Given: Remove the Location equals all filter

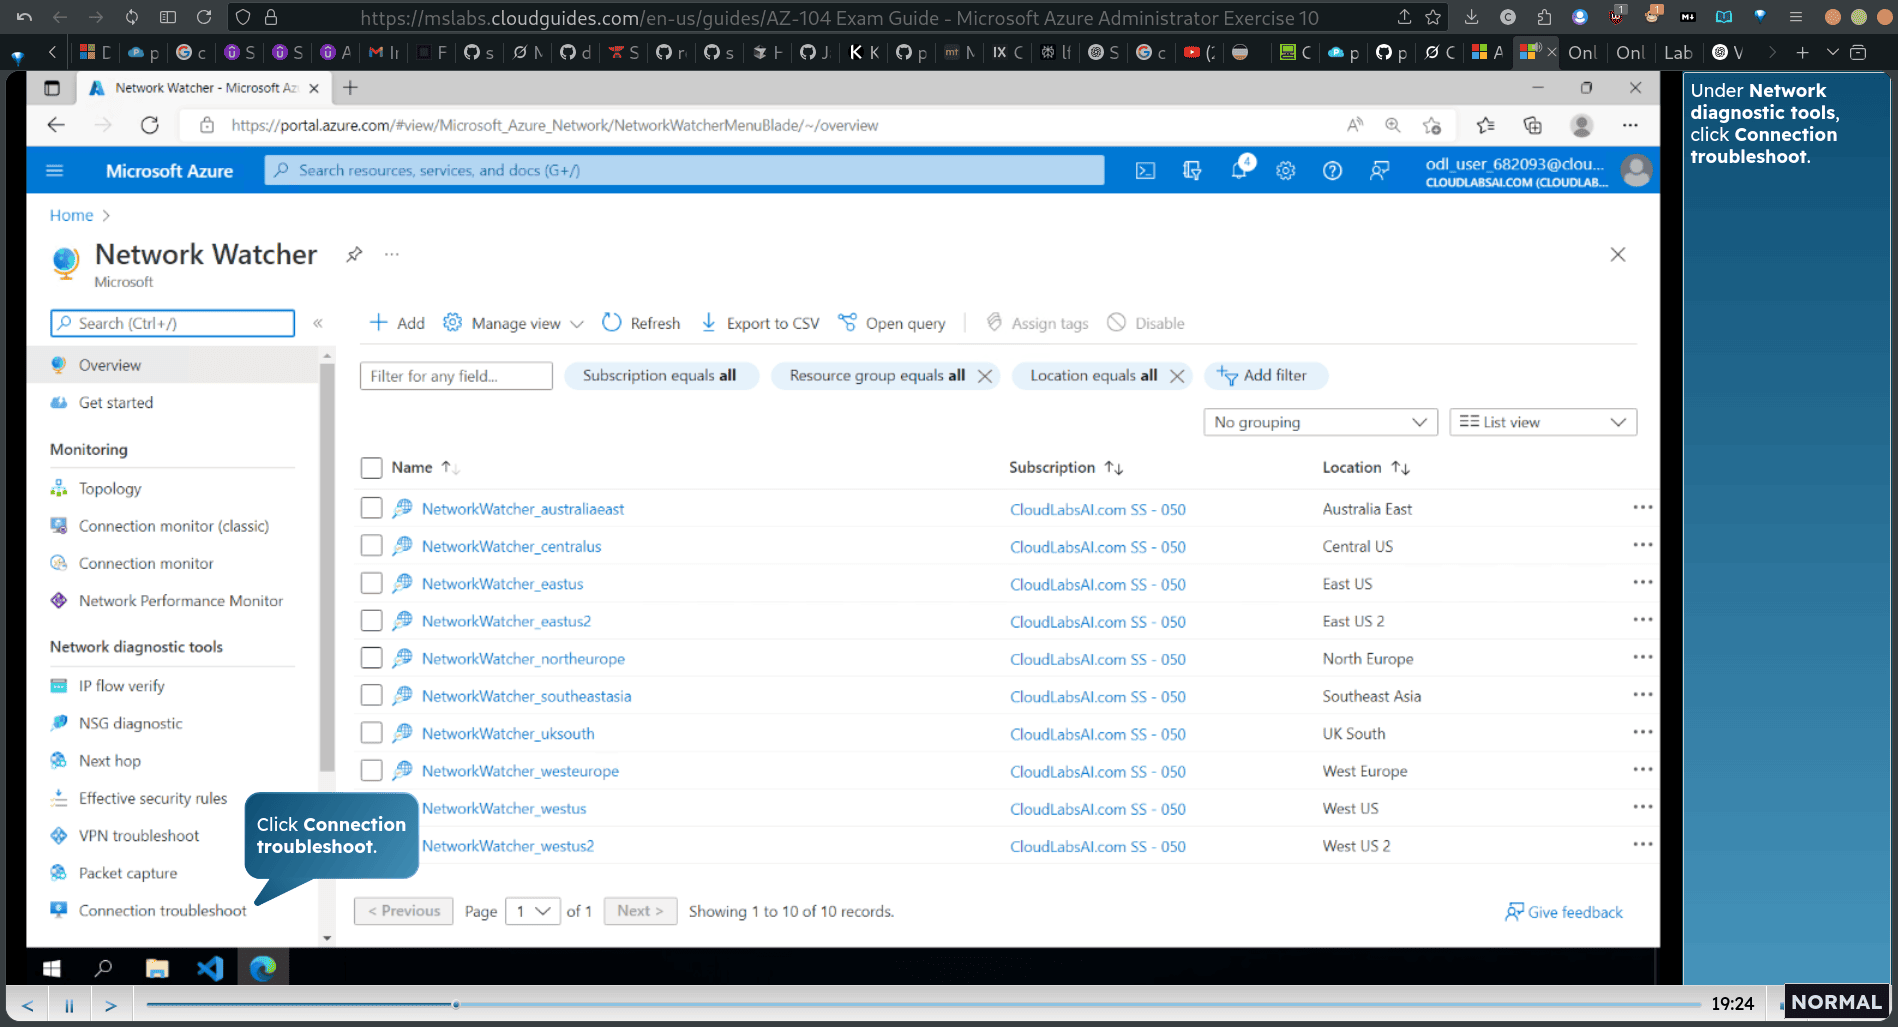Looking at the screenshot, I should pos(1177,376).
